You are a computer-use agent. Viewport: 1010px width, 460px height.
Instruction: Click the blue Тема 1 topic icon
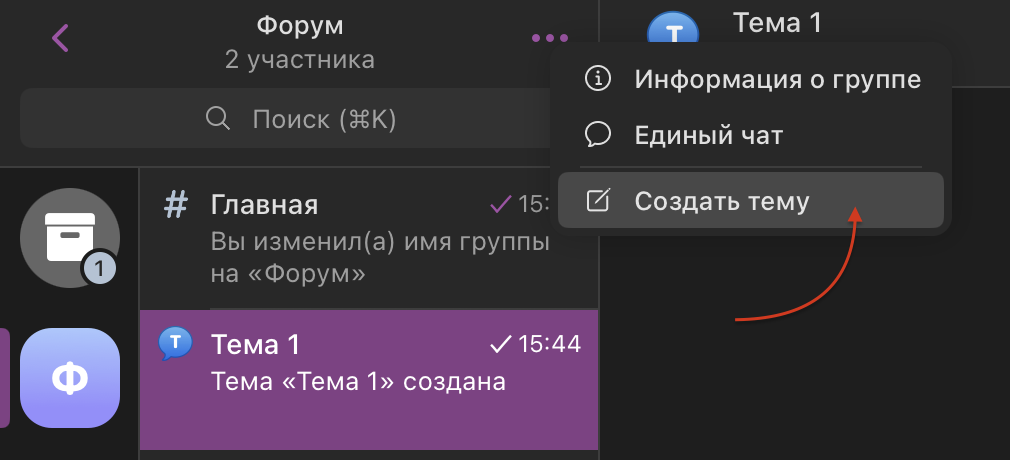tap(176, 343)
